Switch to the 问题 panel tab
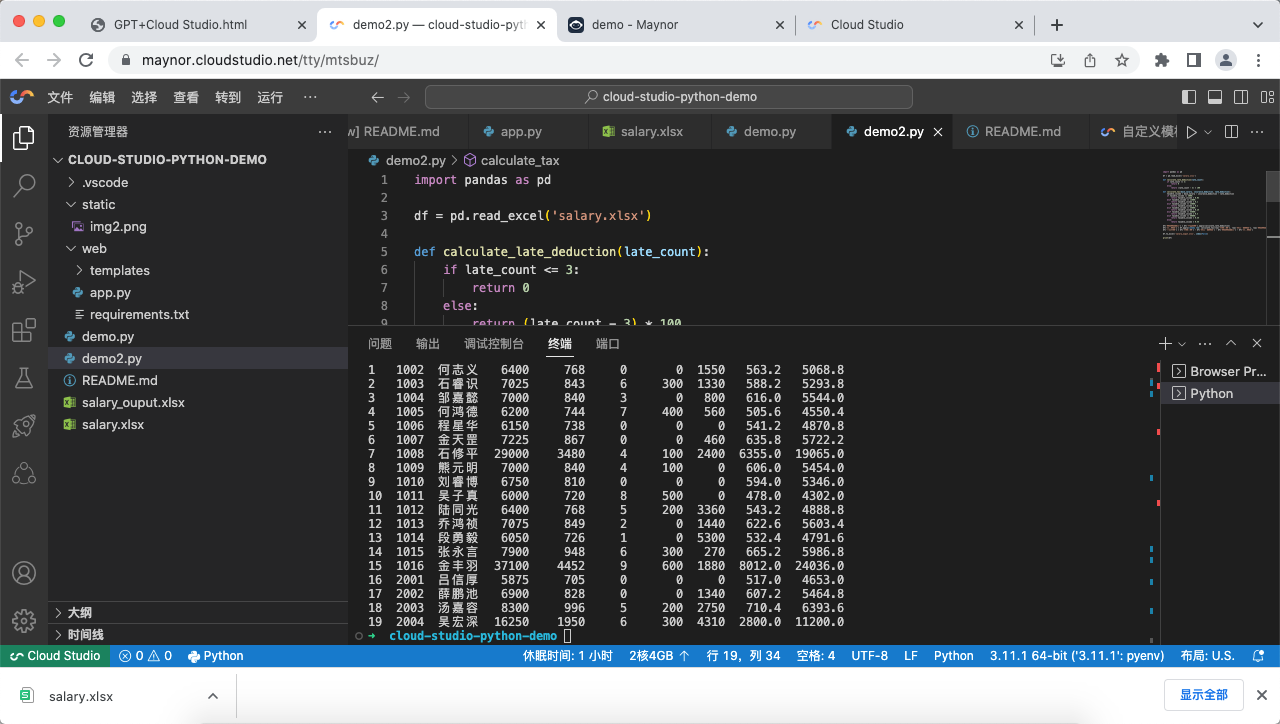This screenshot has width=1280, height=724. click(x=380, y=343)
